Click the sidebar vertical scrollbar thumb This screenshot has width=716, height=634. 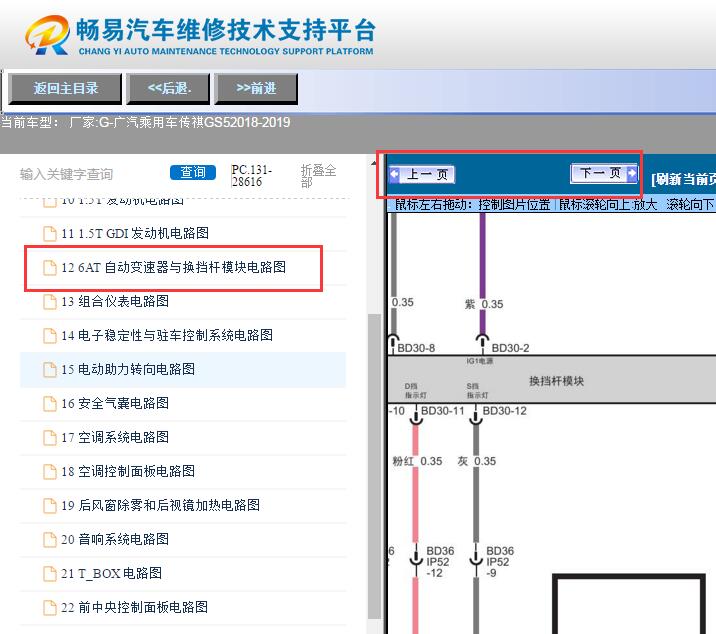click(x=374, y=466)
